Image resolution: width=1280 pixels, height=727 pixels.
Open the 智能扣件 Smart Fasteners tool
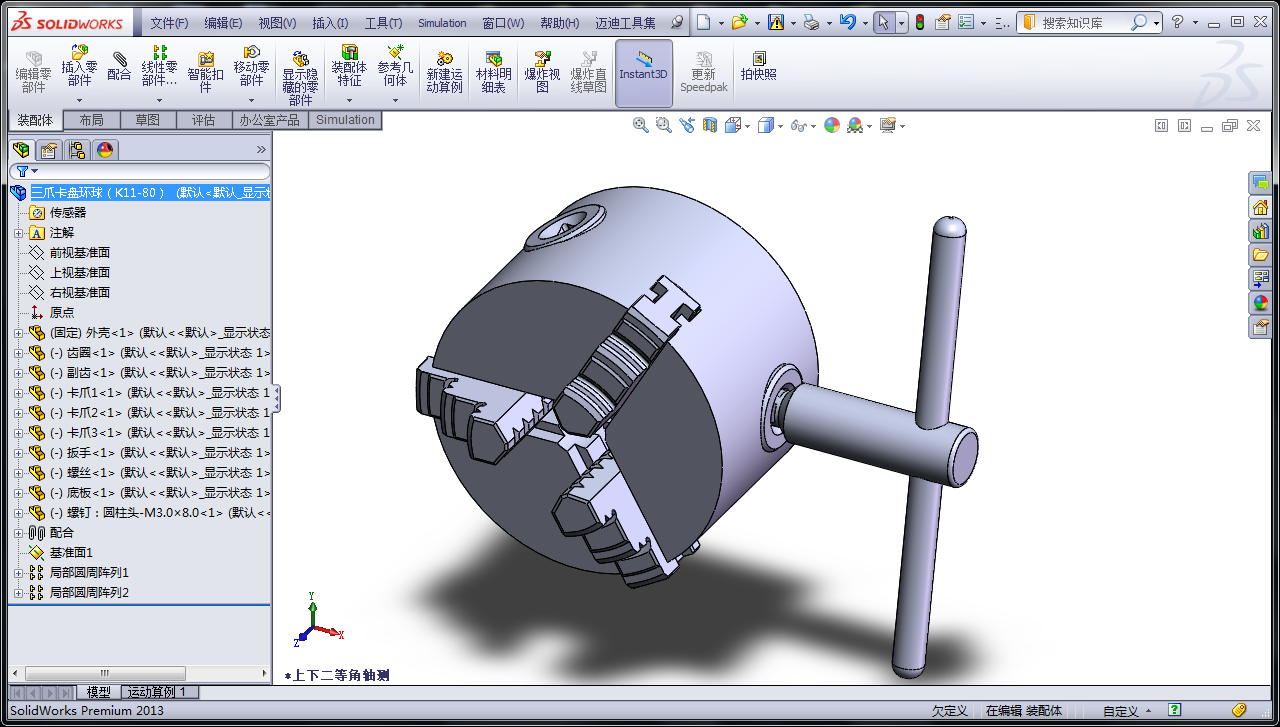pyautogui.click(x=205, y=72)
